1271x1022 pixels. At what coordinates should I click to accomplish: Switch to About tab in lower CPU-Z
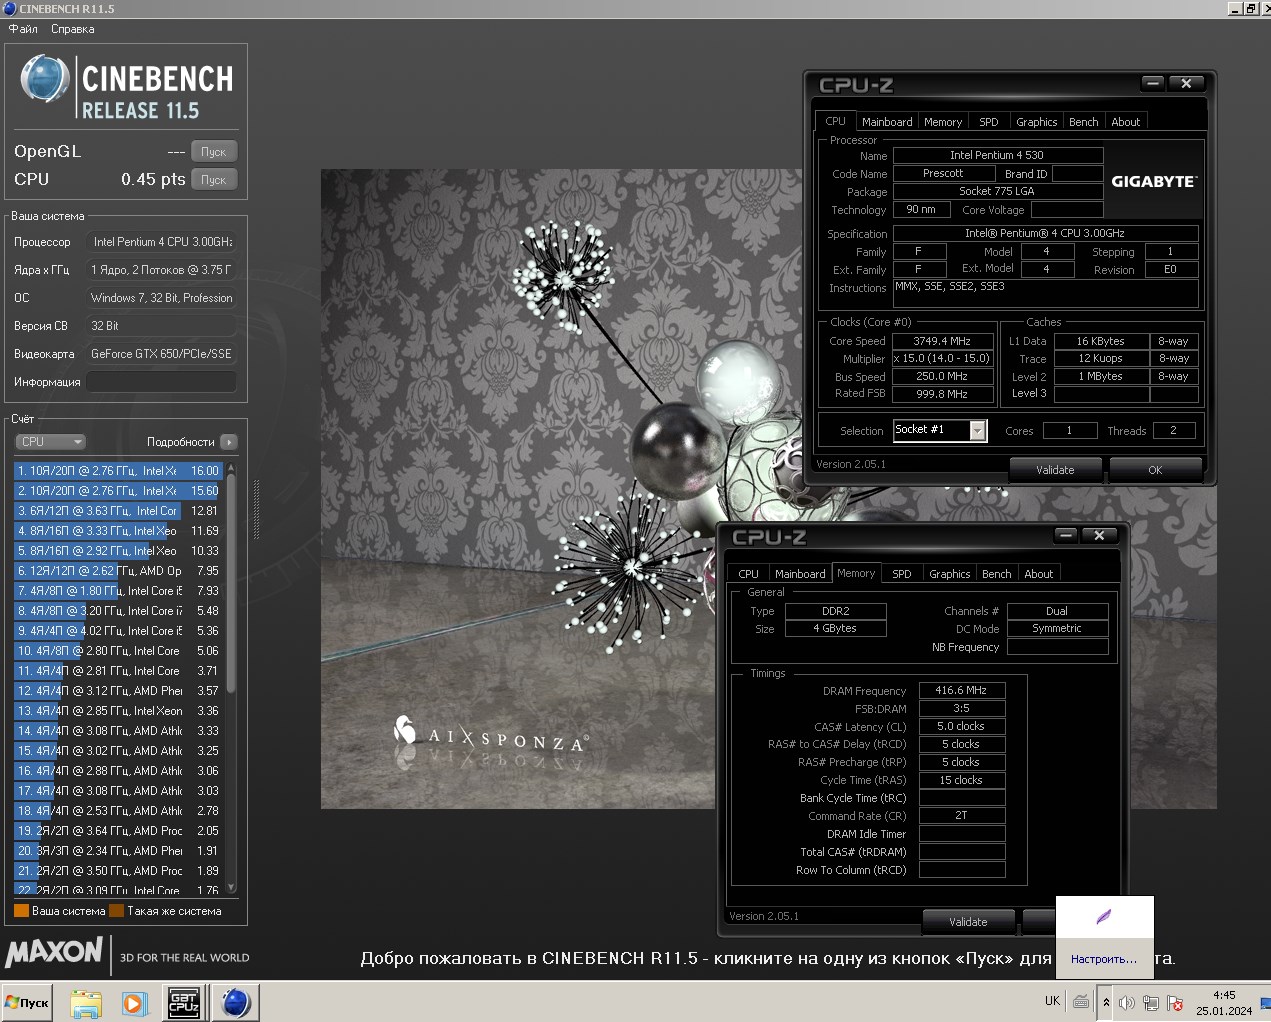pos(1038,574)
